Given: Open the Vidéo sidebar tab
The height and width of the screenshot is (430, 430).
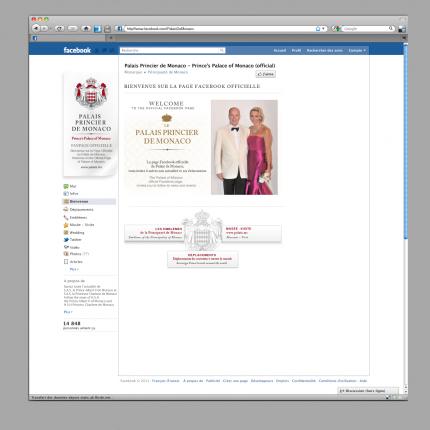Looking at the screenshot, I should click(74, 247).
